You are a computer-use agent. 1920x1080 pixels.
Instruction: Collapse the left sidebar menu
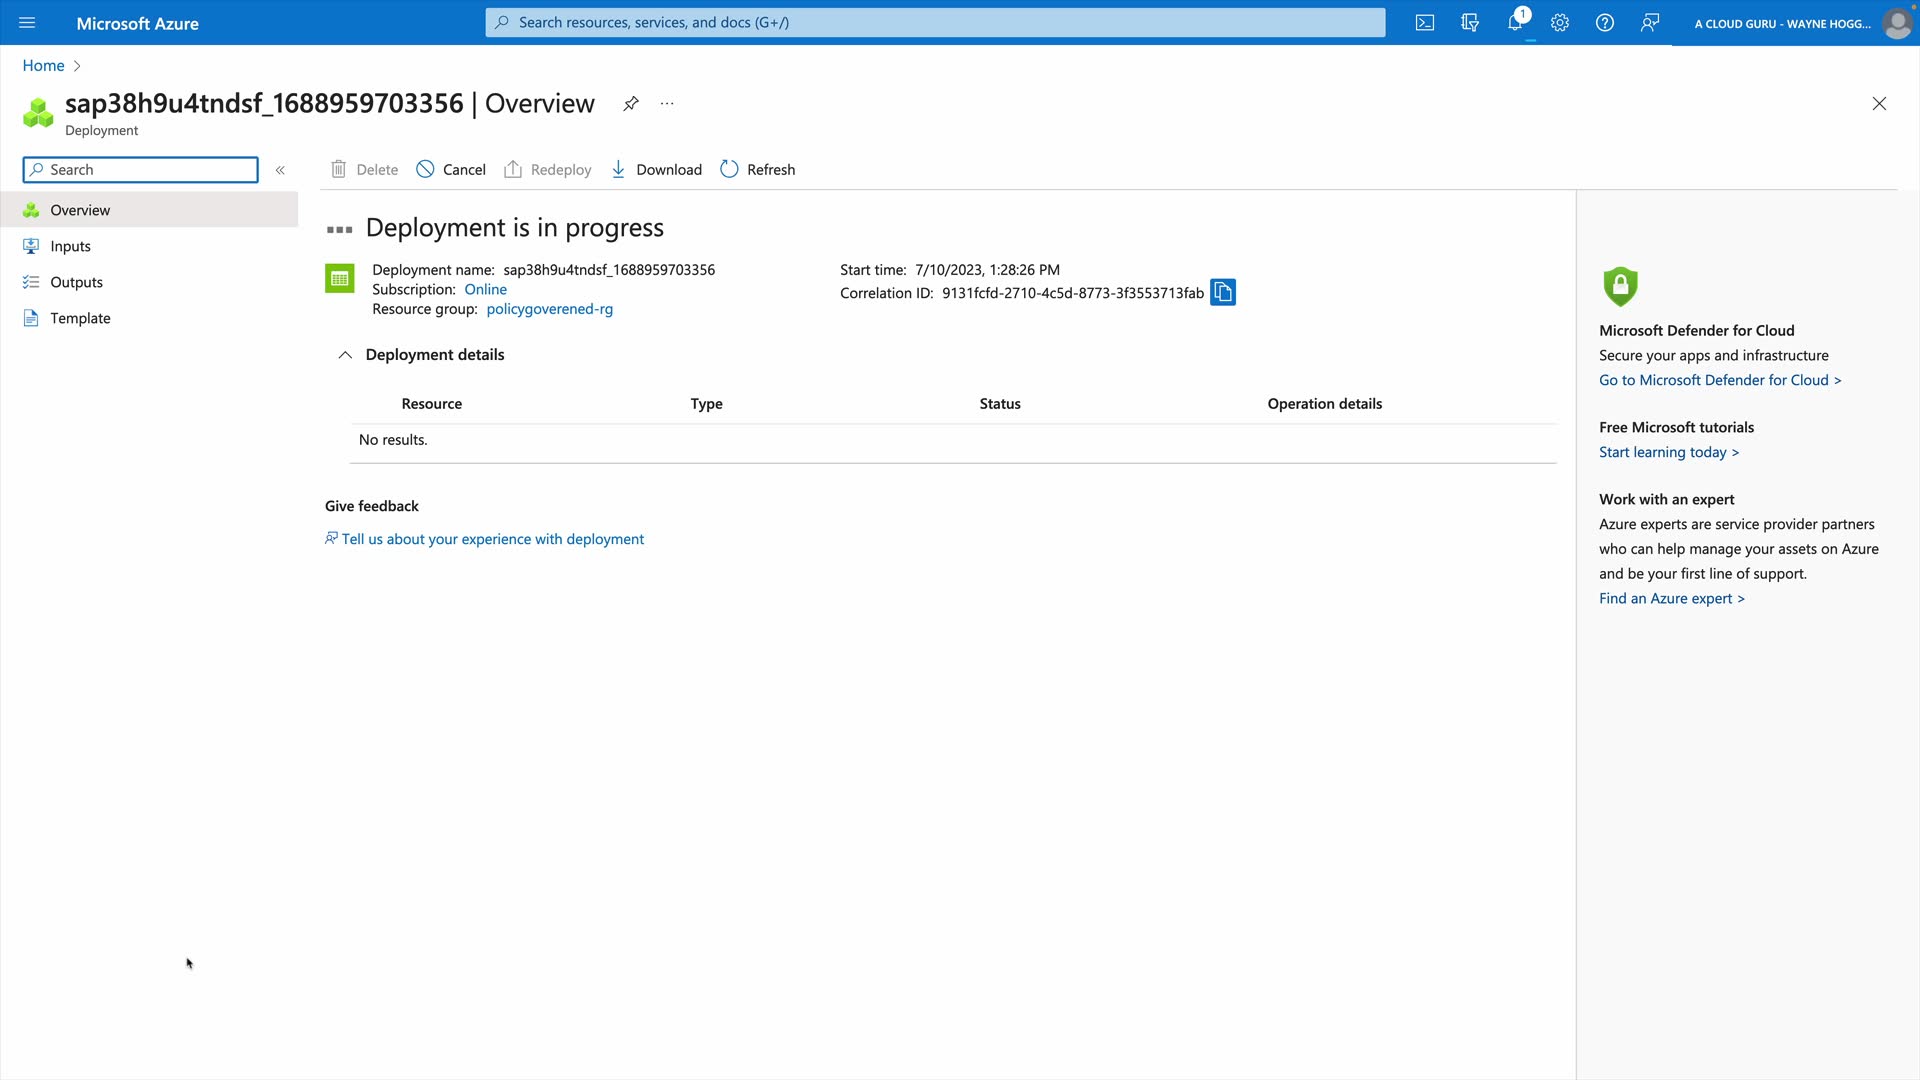pyautogui.click(x=281, y=170)
